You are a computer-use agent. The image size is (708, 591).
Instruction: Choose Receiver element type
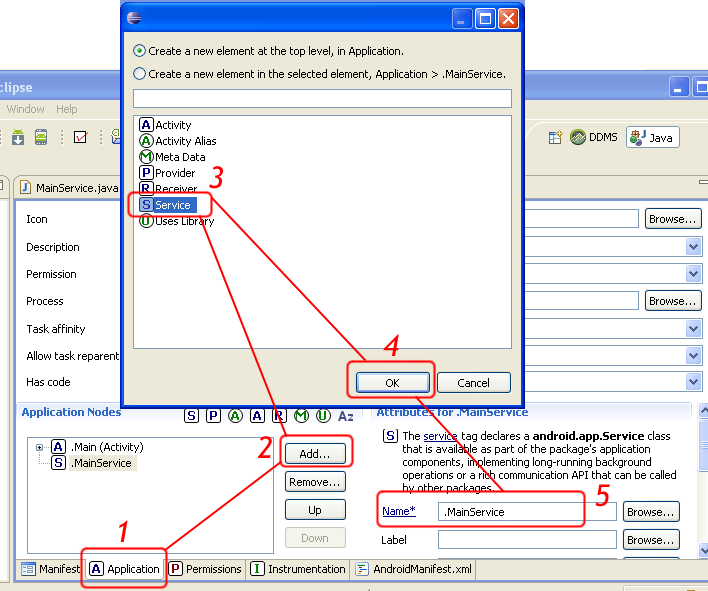(x=168, y=188)
